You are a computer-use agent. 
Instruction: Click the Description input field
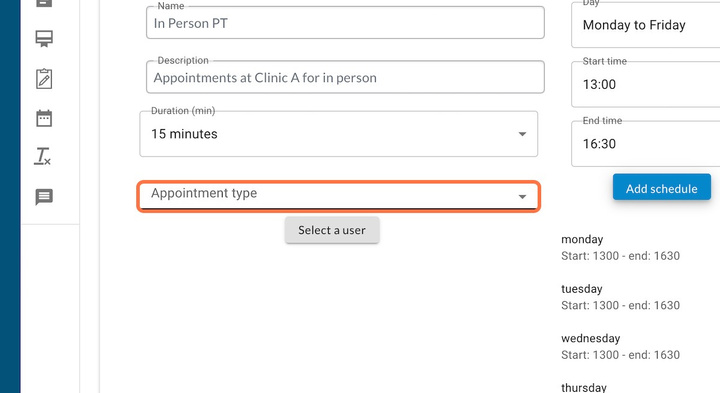(x=345, y=77)
